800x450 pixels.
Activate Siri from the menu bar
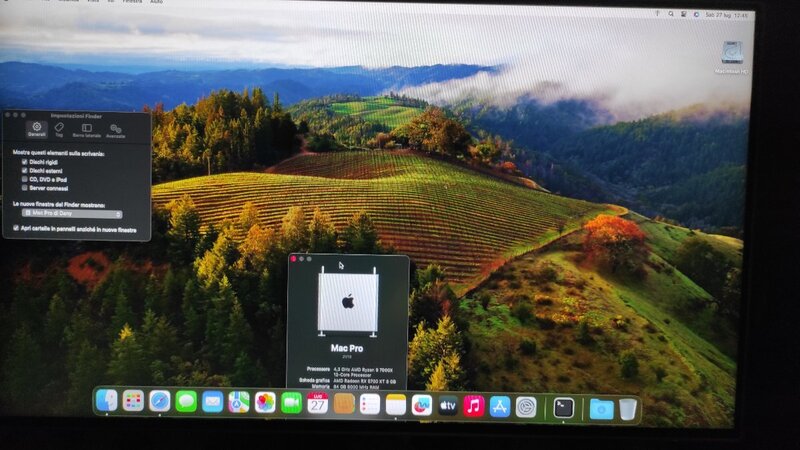(696, 15)
